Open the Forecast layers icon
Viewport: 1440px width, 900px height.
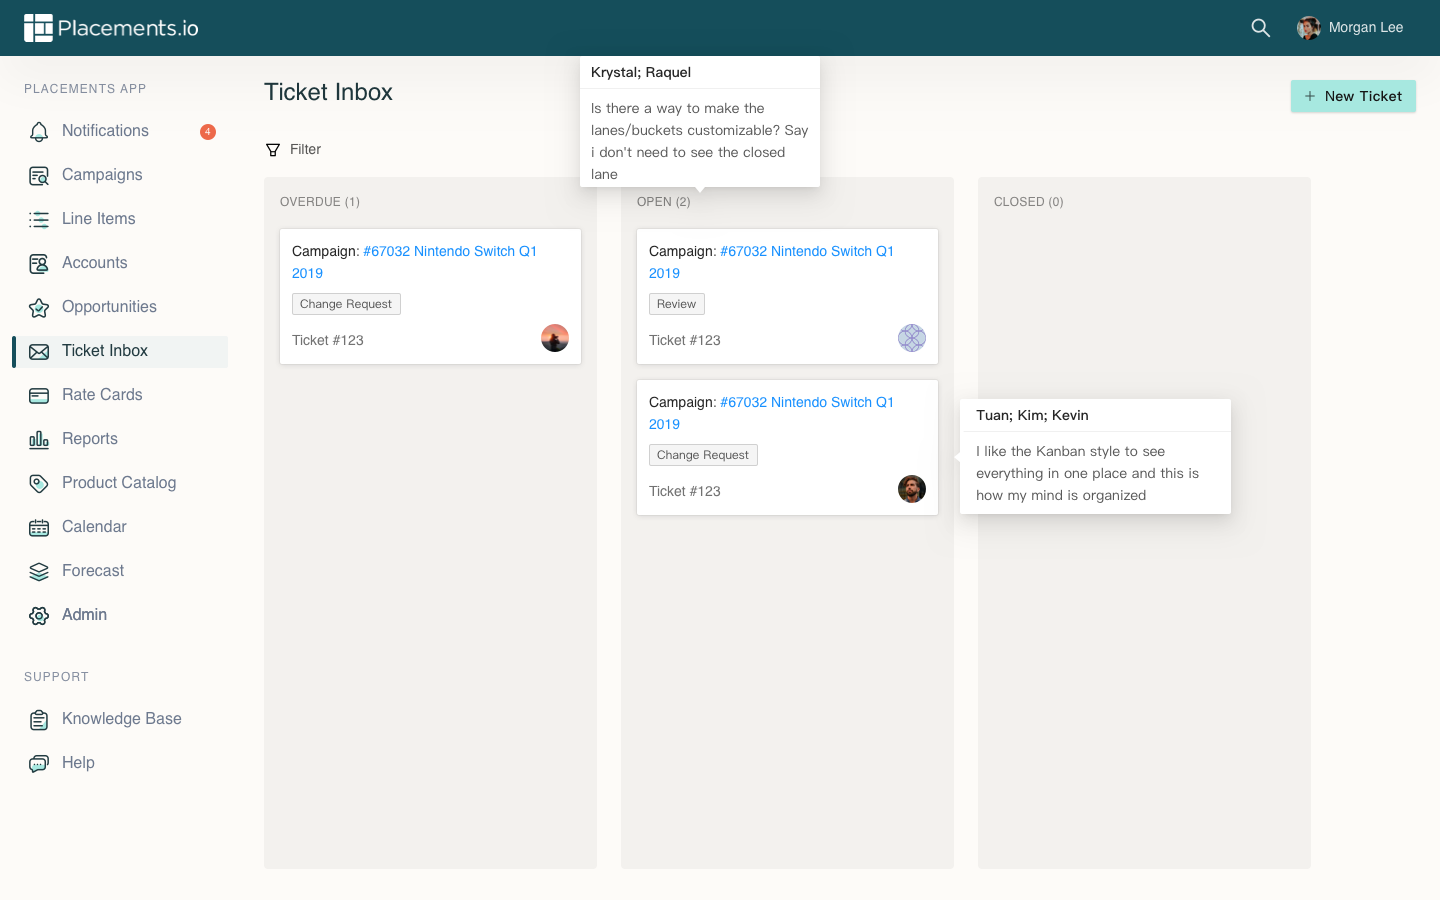tap(39, 572)
